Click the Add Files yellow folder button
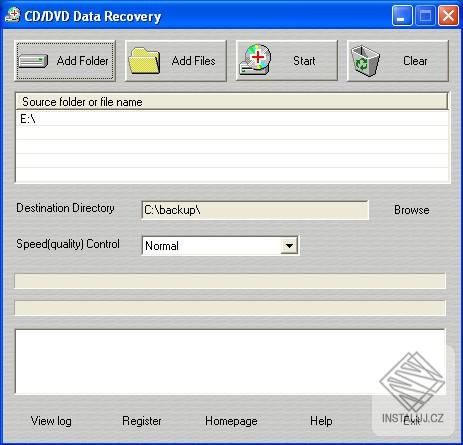Screen dimensions: 463x445 click(x=176, y=61)
